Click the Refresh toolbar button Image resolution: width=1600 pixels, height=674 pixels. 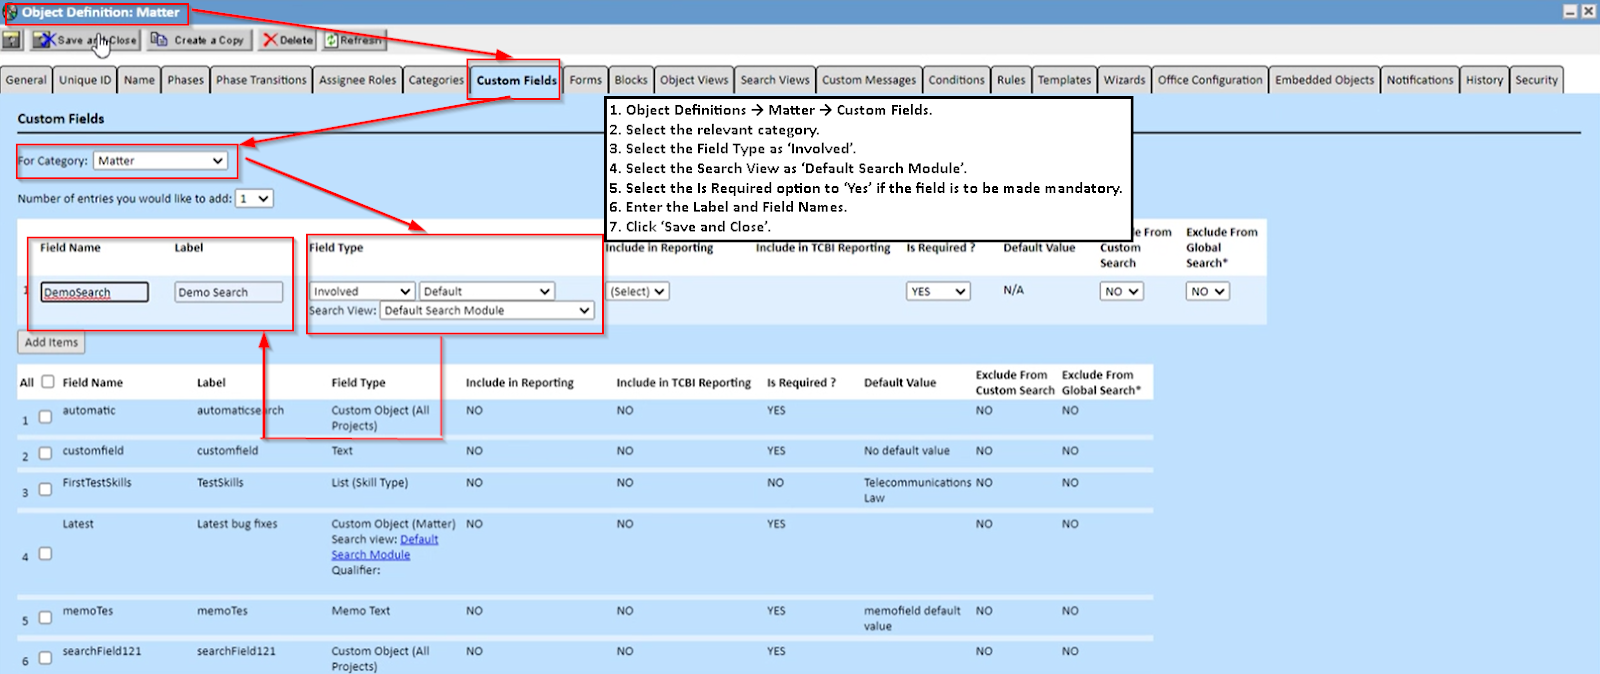pyautogui.click(x=352, y=40)
